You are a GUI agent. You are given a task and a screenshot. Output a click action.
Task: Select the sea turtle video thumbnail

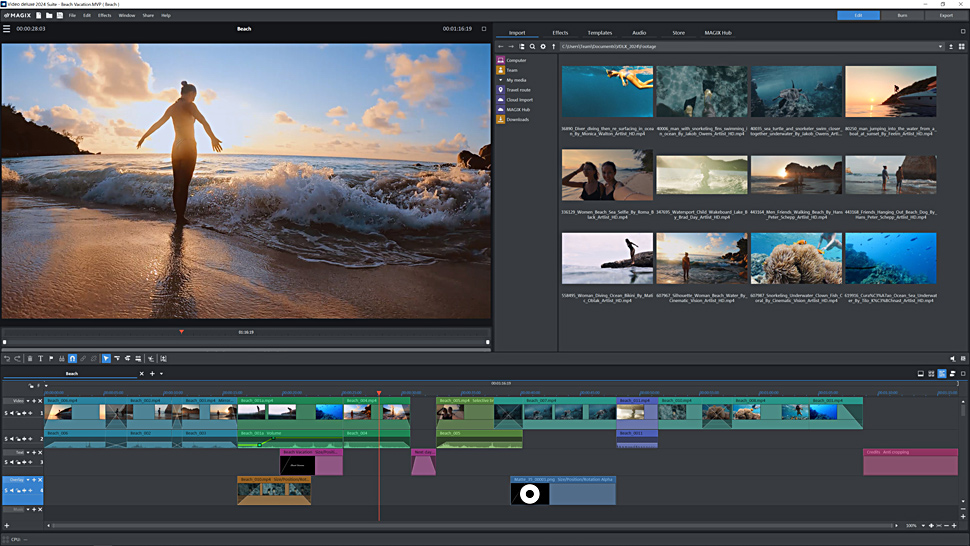pos(796,92)
